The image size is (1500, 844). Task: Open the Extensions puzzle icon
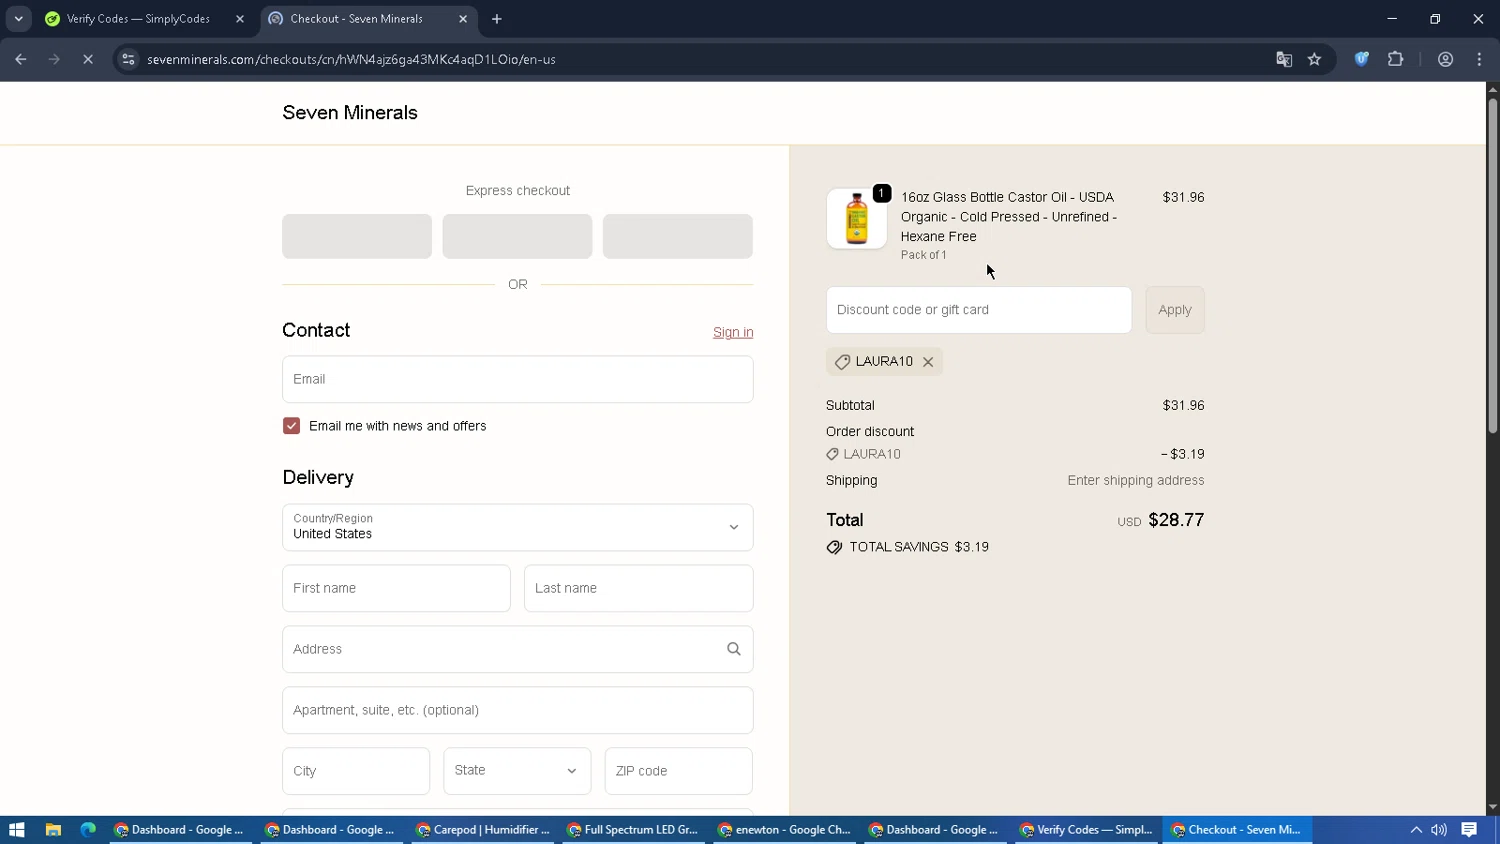pyautogui.click(x=1395, y=59)
